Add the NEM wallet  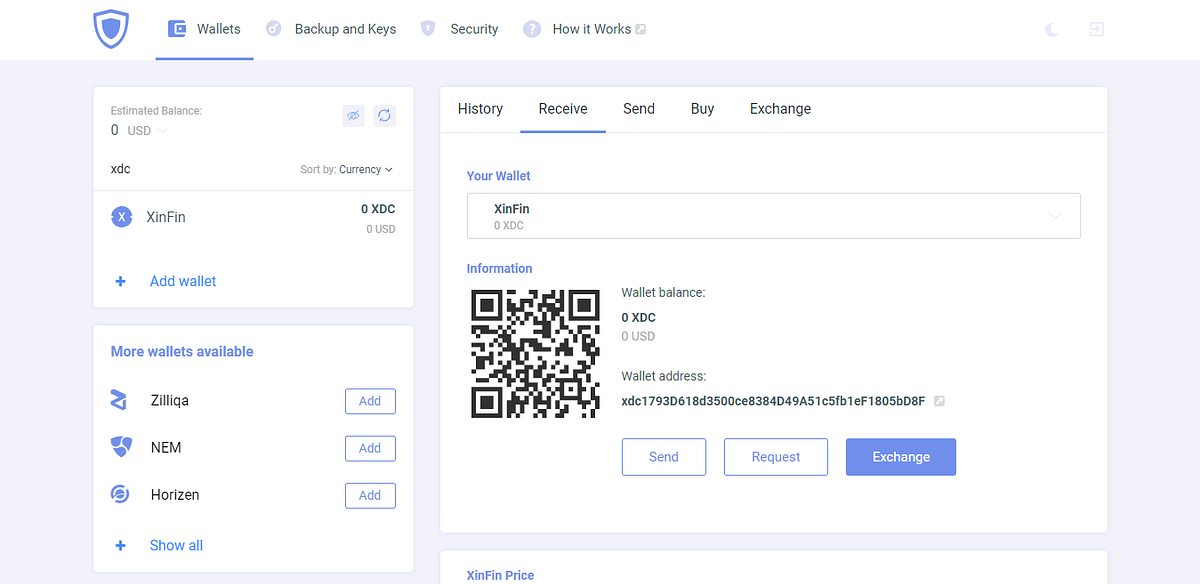(x=370, y=448)
